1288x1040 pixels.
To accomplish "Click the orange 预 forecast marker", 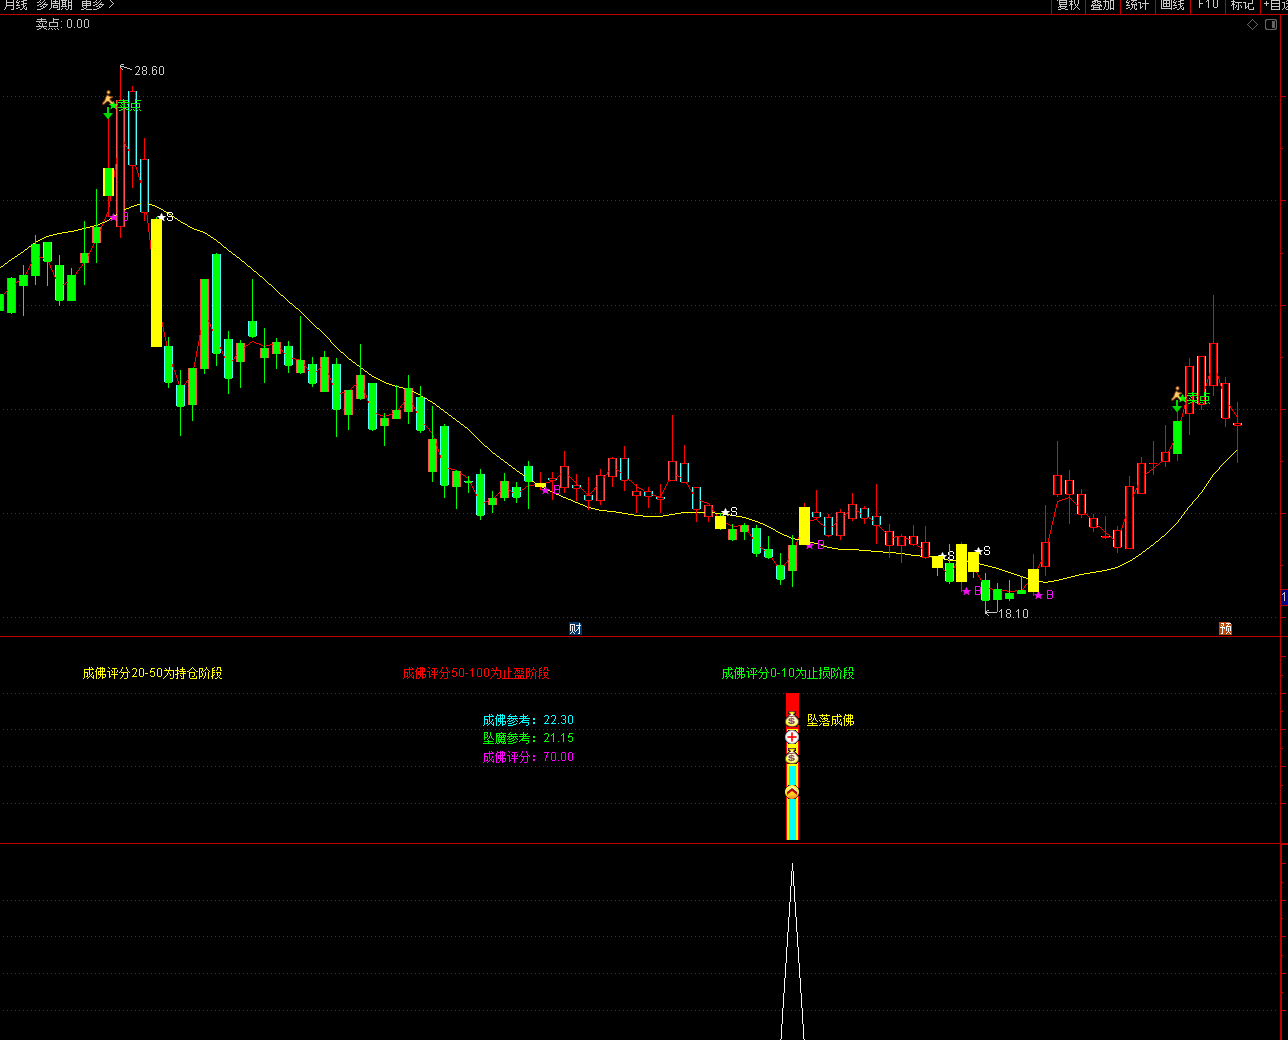I will (x=1225, y=628).
